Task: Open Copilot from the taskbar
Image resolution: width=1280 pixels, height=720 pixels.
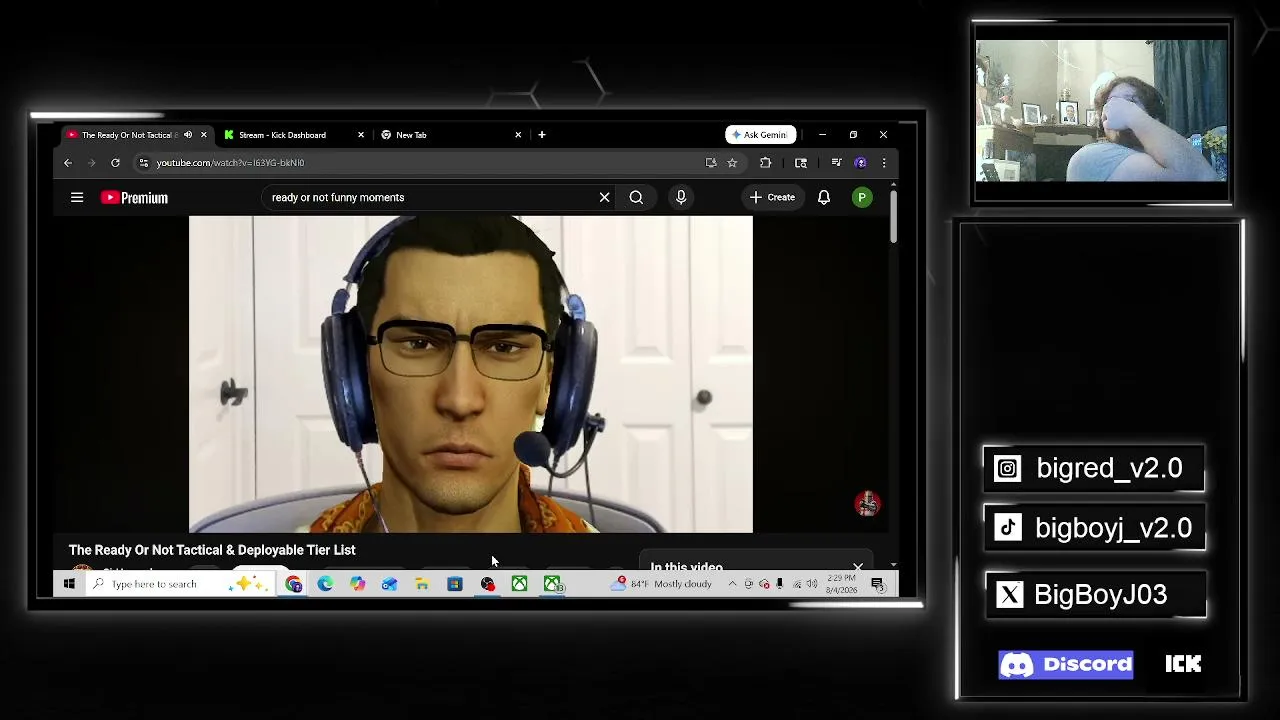Action: [x=357, y=584]
